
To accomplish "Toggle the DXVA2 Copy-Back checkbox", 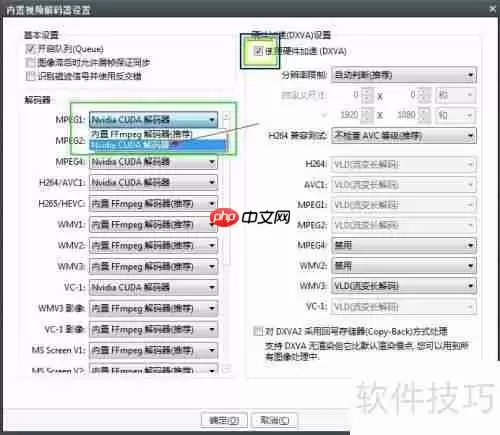I will click(258, 331).
